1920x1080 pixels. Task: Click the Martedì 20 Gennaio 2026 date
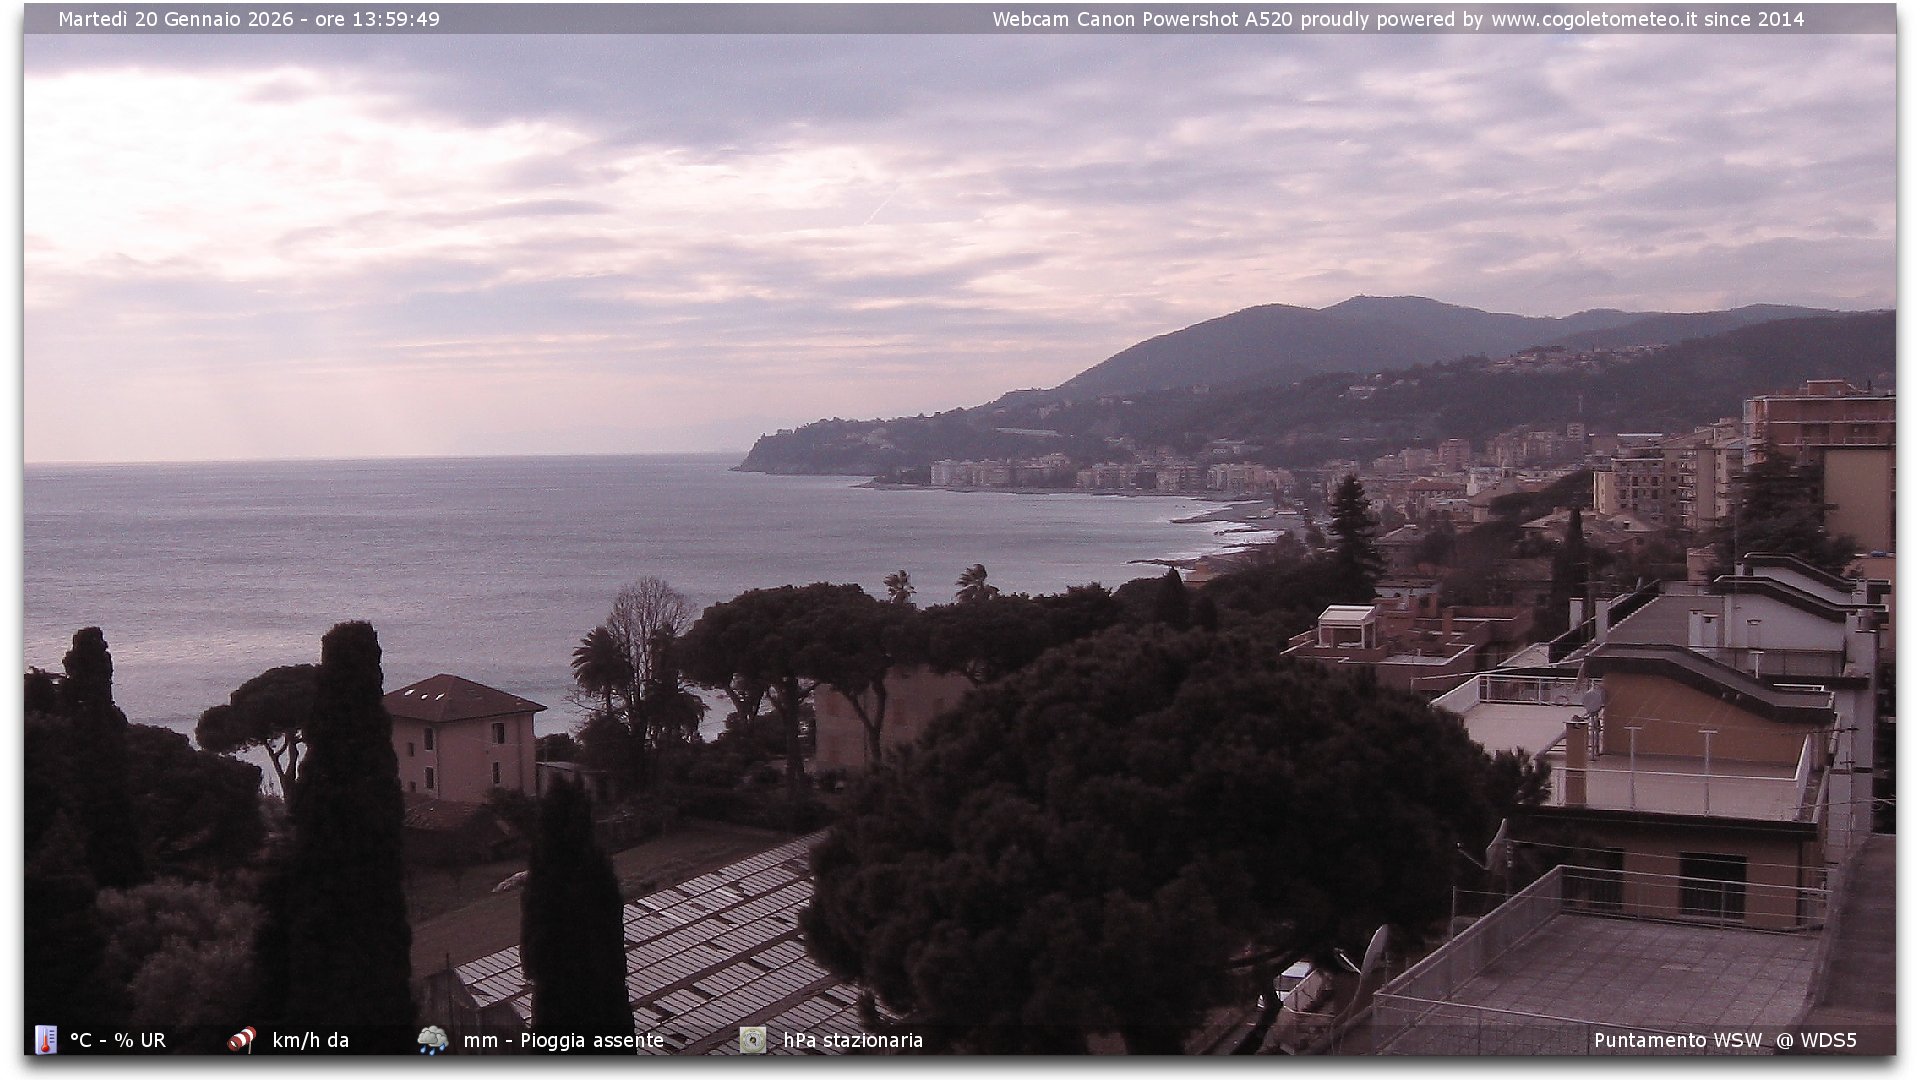click(175, 19)
